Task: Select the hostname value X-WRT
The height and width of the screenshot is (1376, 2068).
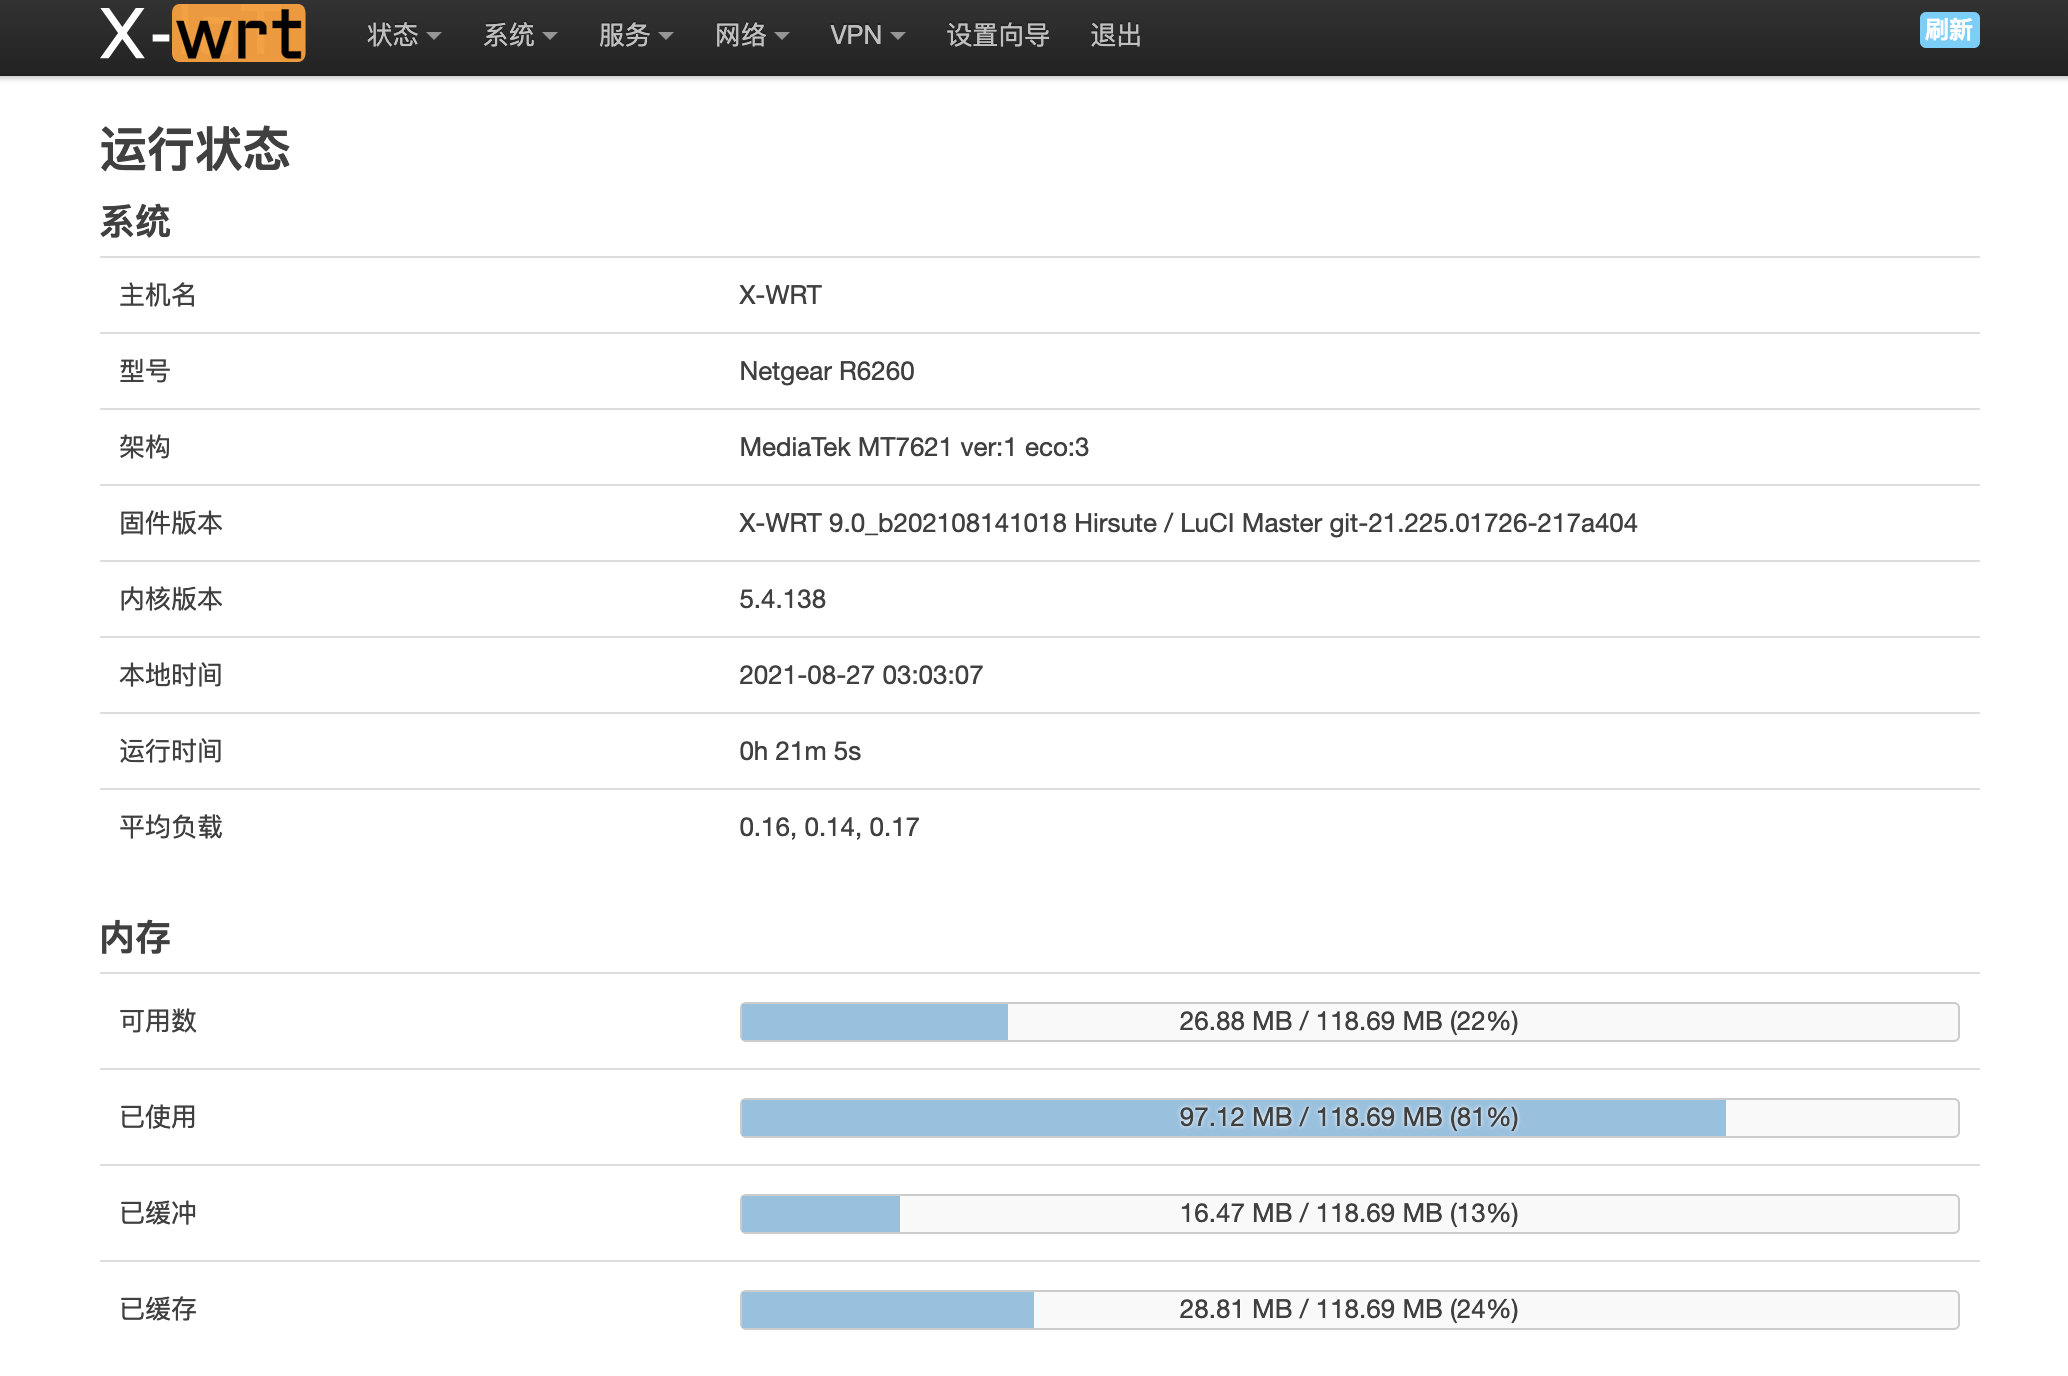Action: click(x=779, y=295)
